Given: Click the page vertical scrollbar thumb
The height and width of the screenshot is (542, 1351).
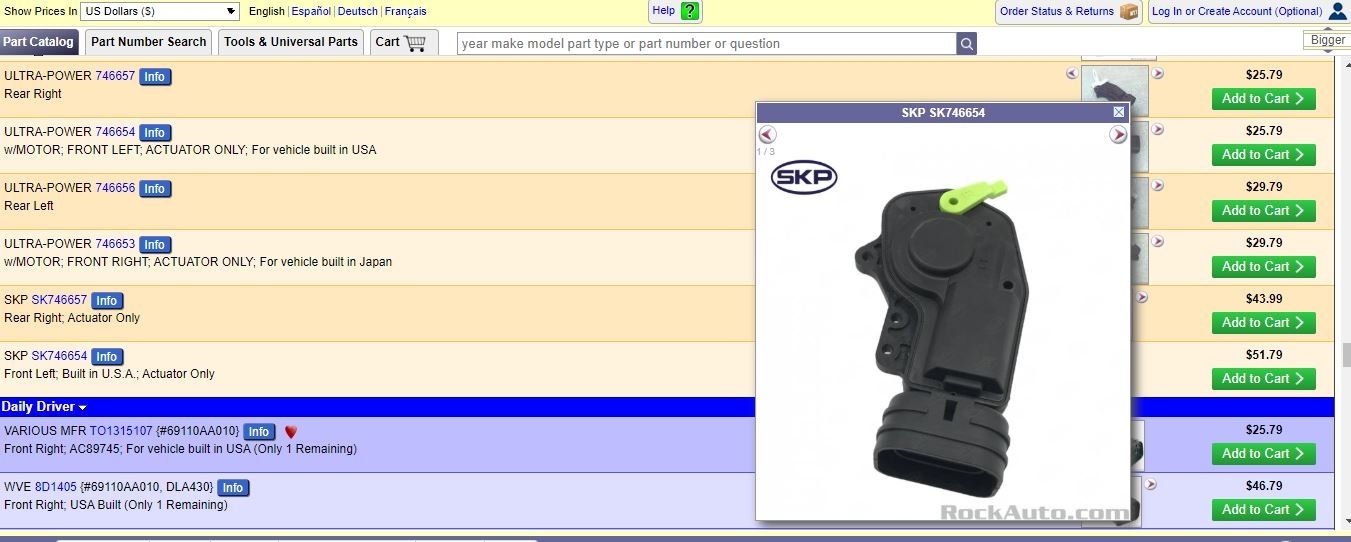Looking at the screenshot, I should [1346, 355].
